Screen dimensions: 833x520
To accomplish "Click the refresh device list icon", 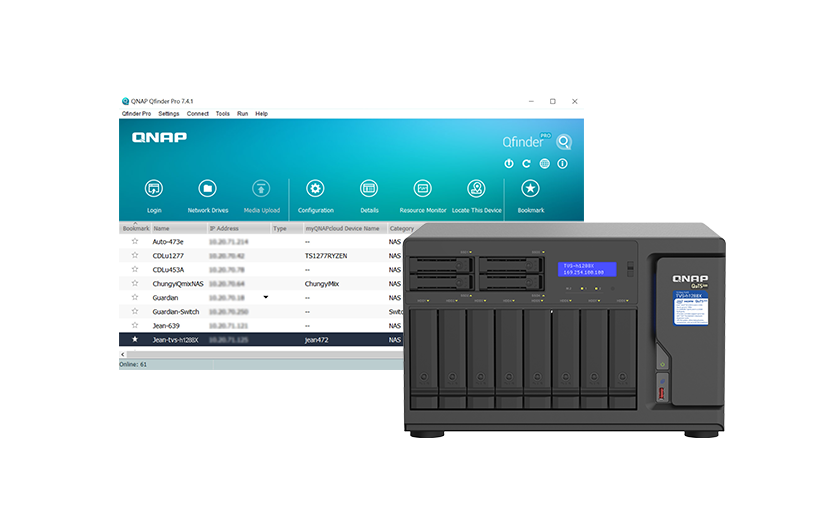I will (x=526, y=163).
